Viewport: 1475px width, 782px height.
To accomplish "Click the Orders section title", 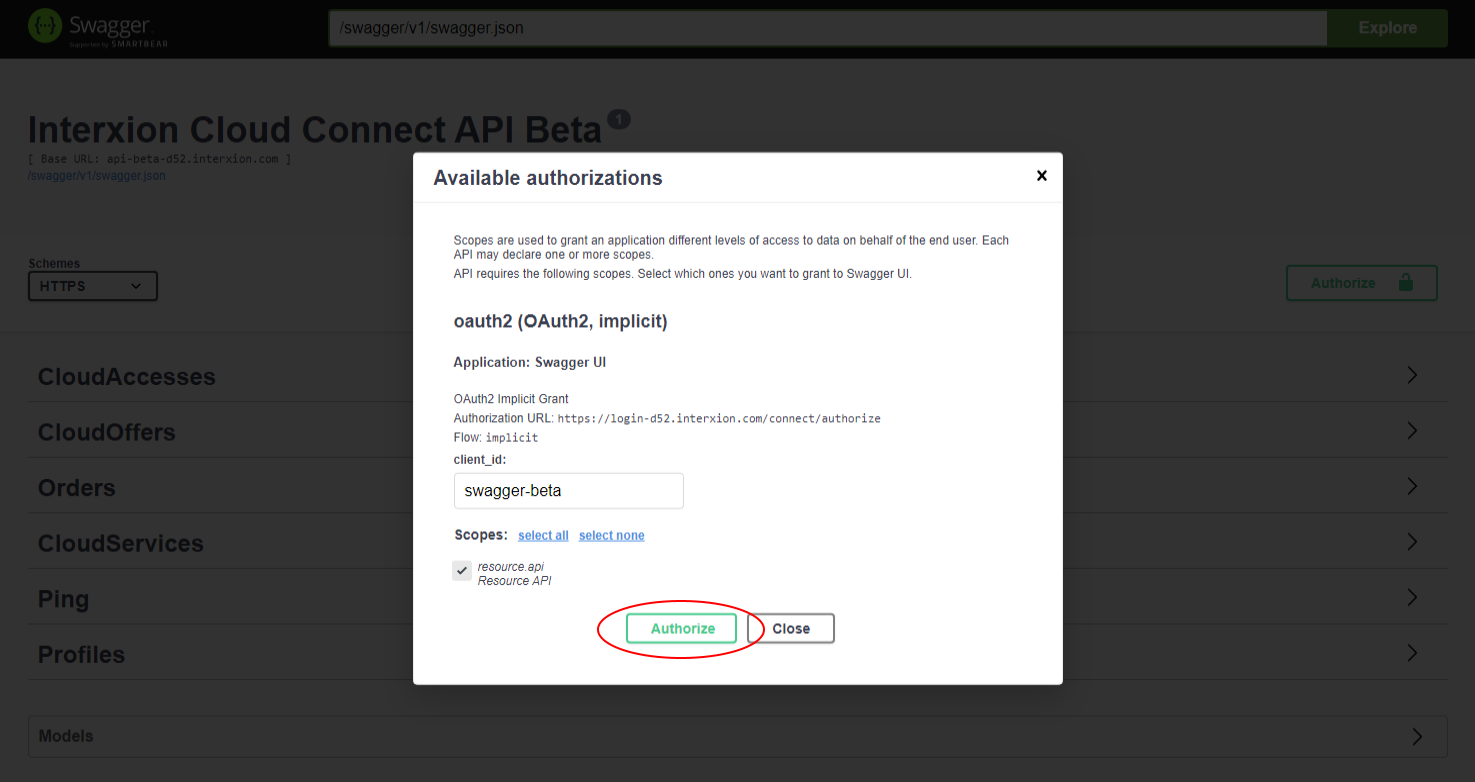I will pyautogui.click(x=77, y=488).
